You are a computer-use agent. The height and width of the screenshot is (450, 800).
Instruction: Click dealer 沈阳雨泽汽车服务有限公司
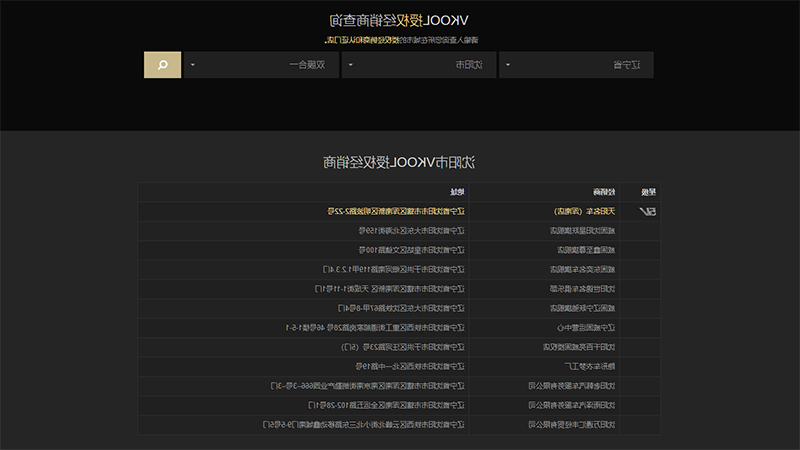coord(572,405)
